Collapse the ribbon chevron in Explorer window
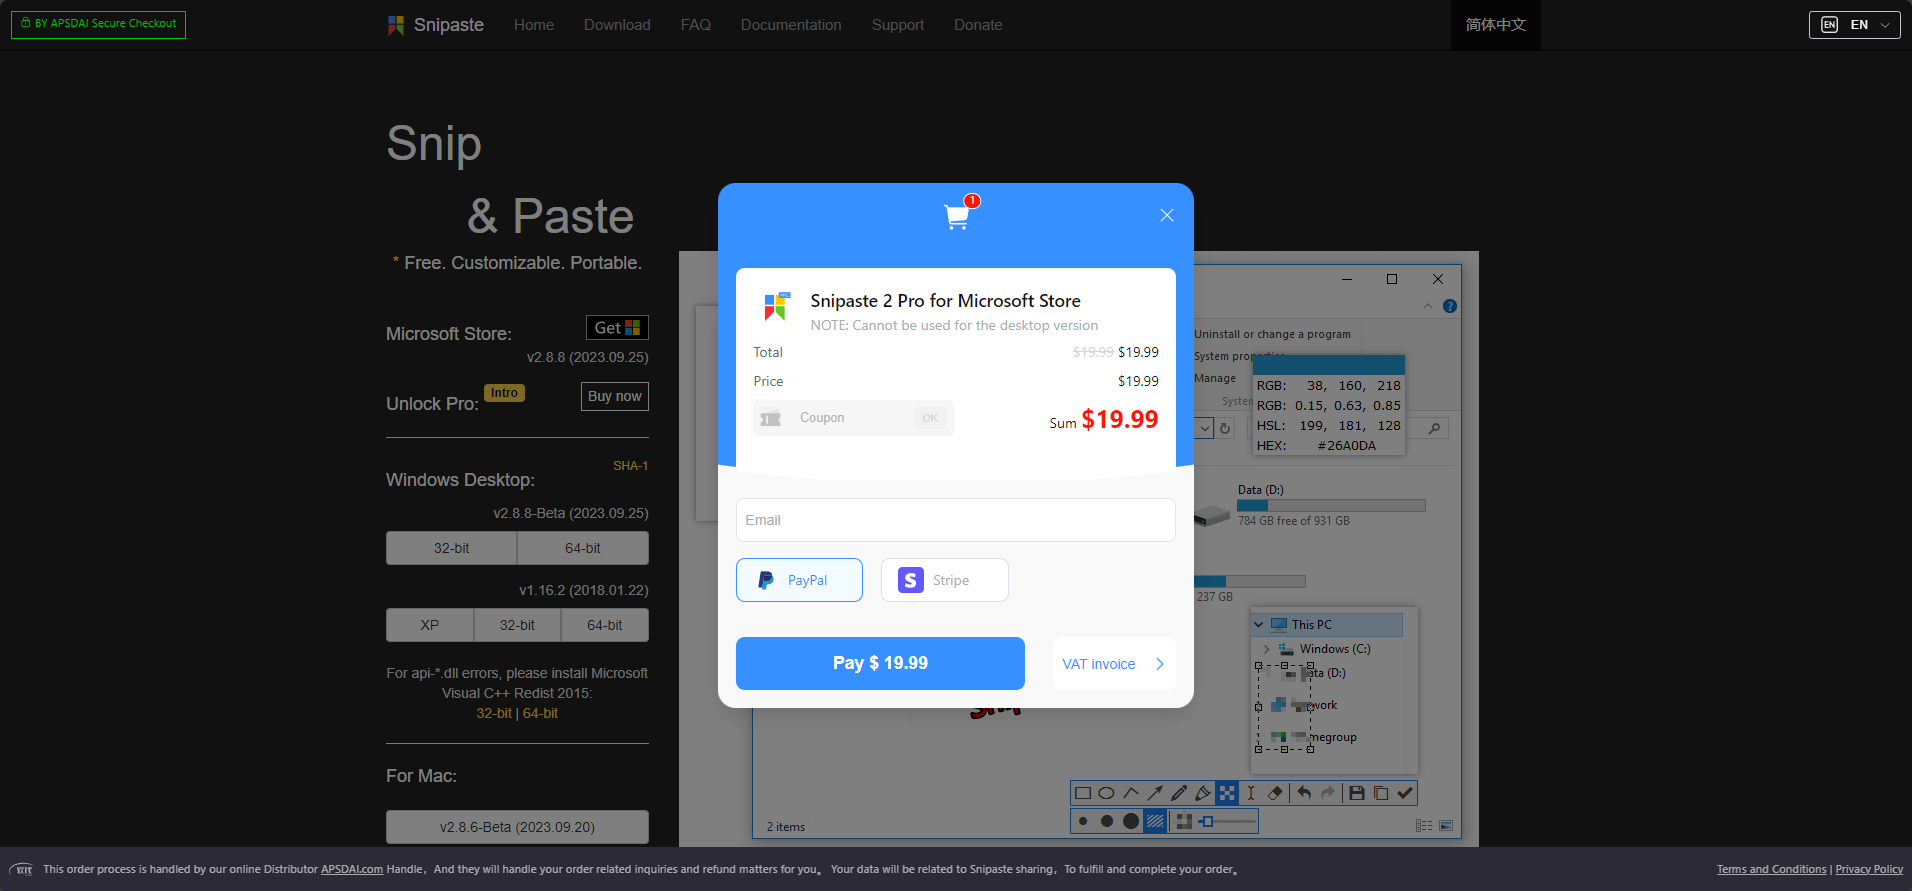 (x=1428, y=306)
